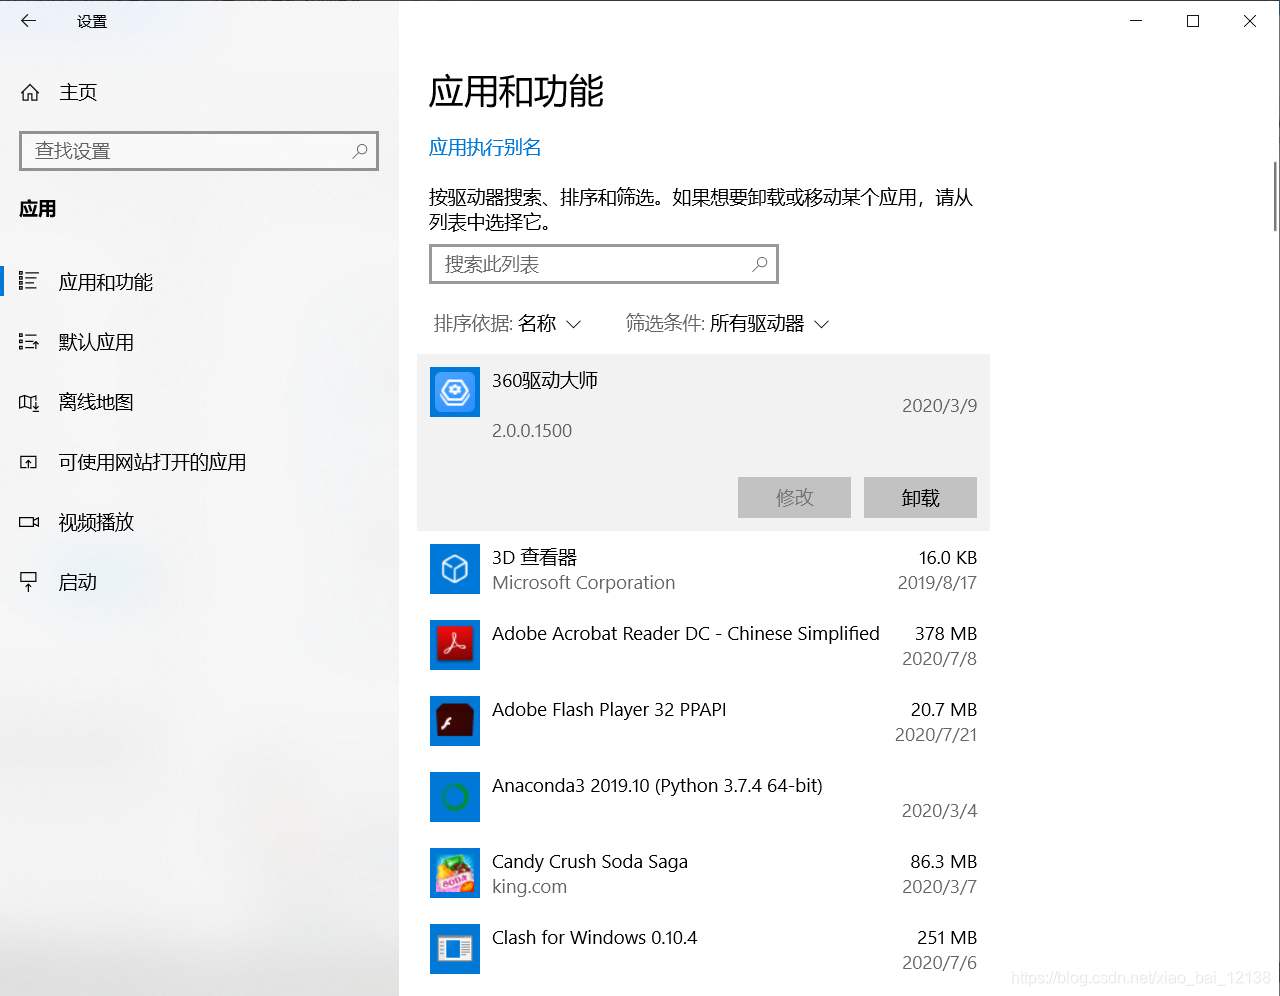The image size is (1280, 996).
Task: Click the magnifier in 查找设置 box
Action: coord(360,151)
